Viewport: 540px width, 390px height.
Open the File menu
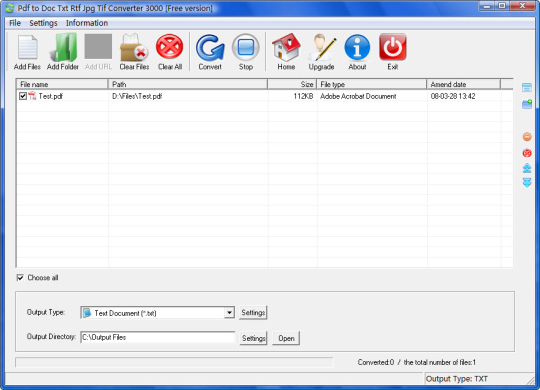coord(15,23)
